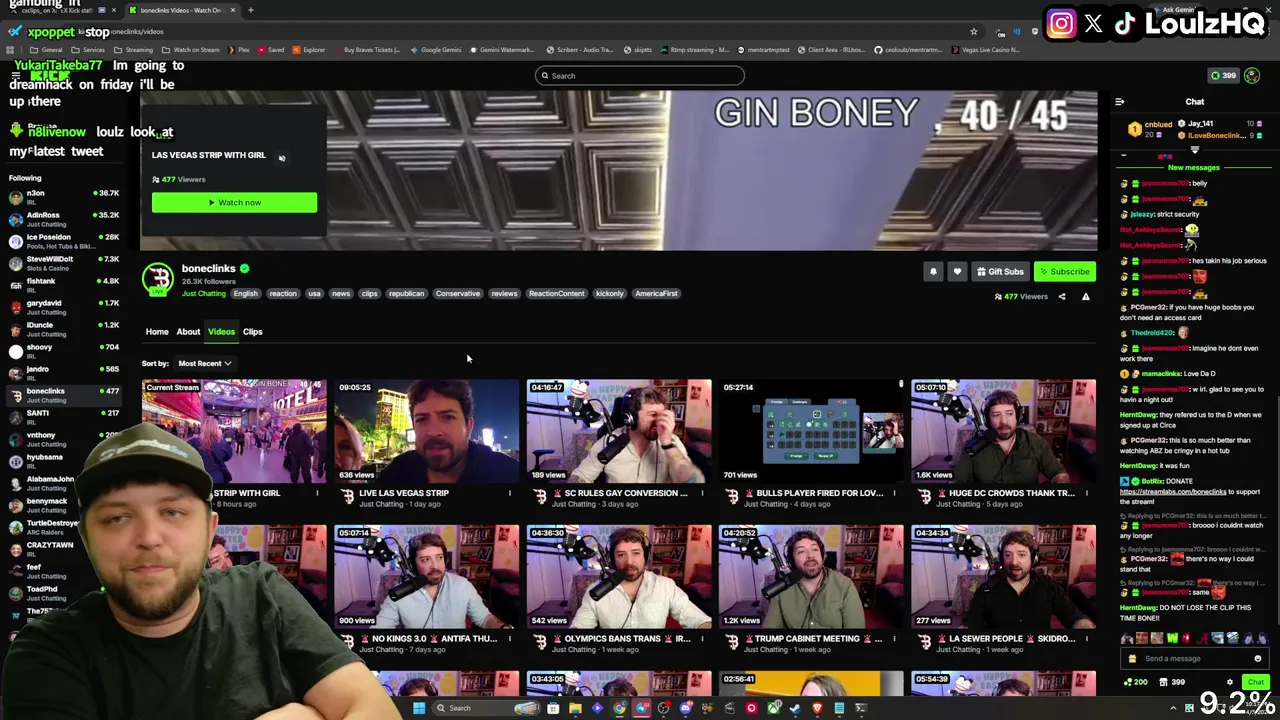The height and width of the screenshot is (720, 1280).
Task: Open the 09:05:25 Las Vegas Strip thumbnail
Action: click(427, 431)
